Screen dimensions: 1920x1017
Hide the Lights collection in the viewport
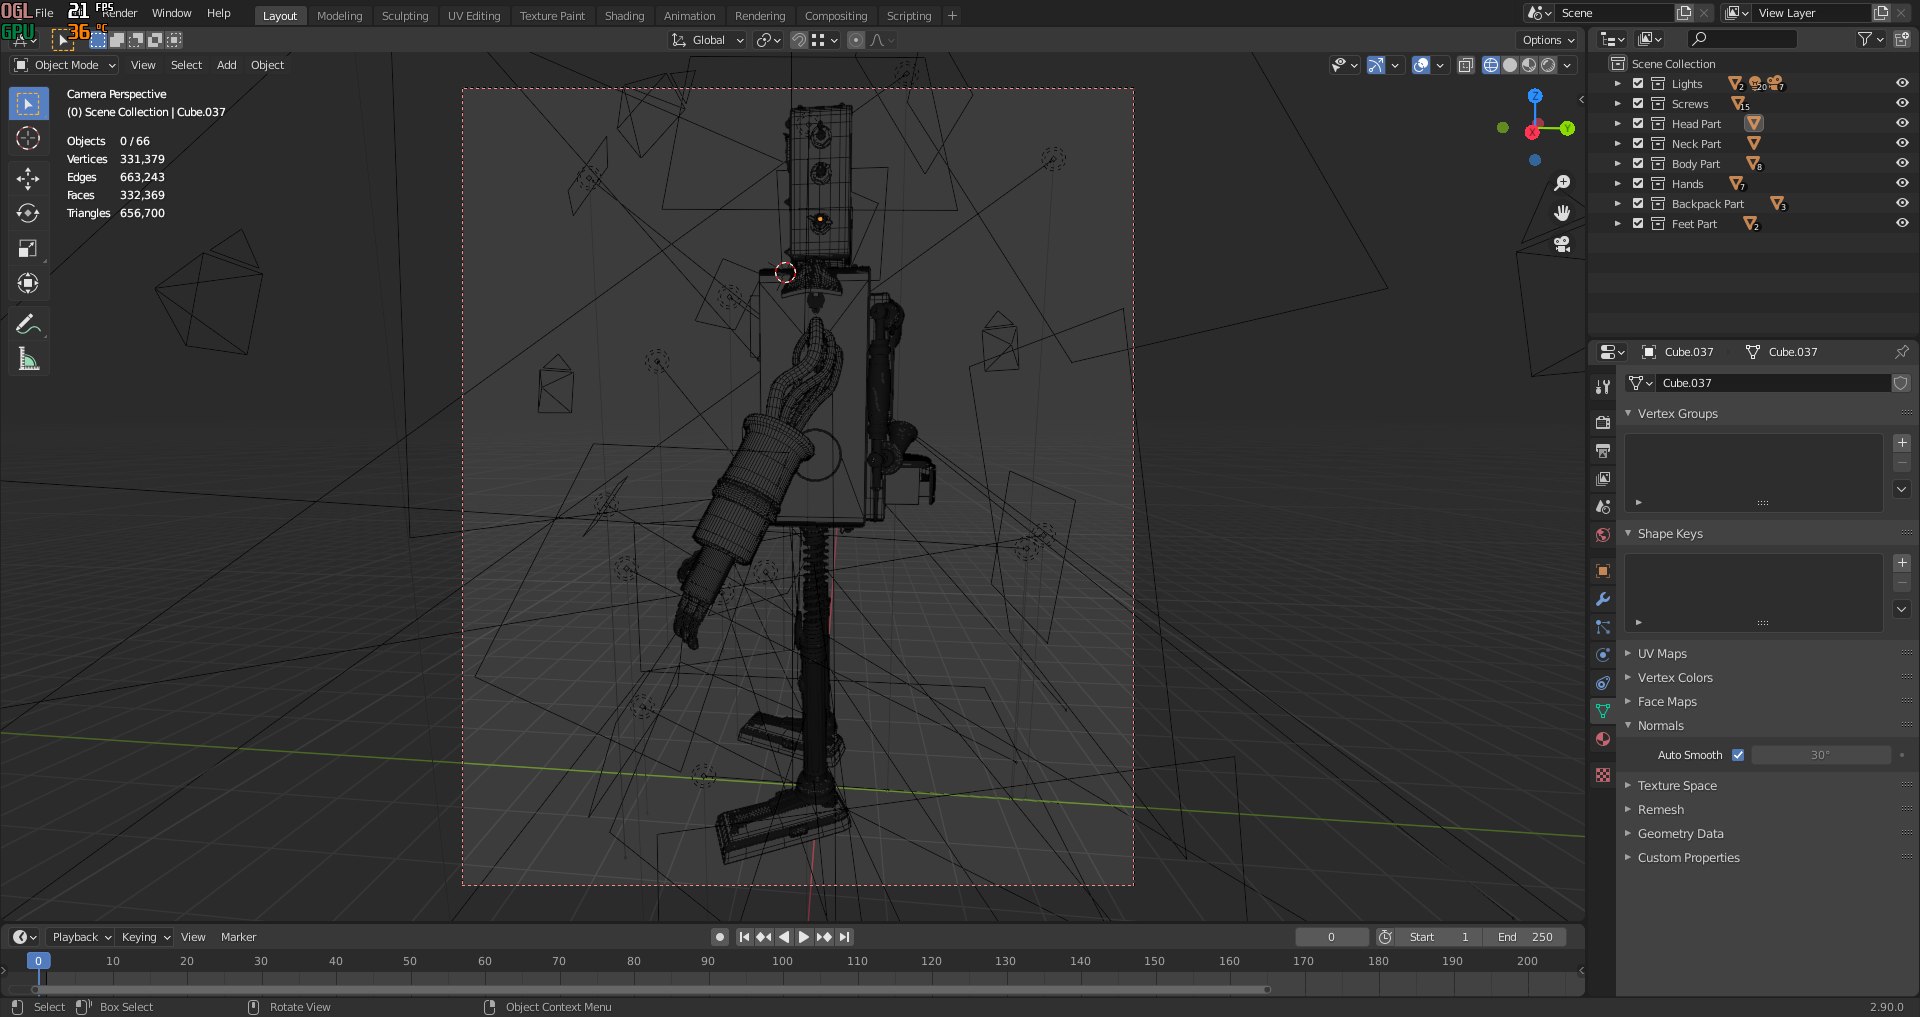(1901, 84)
